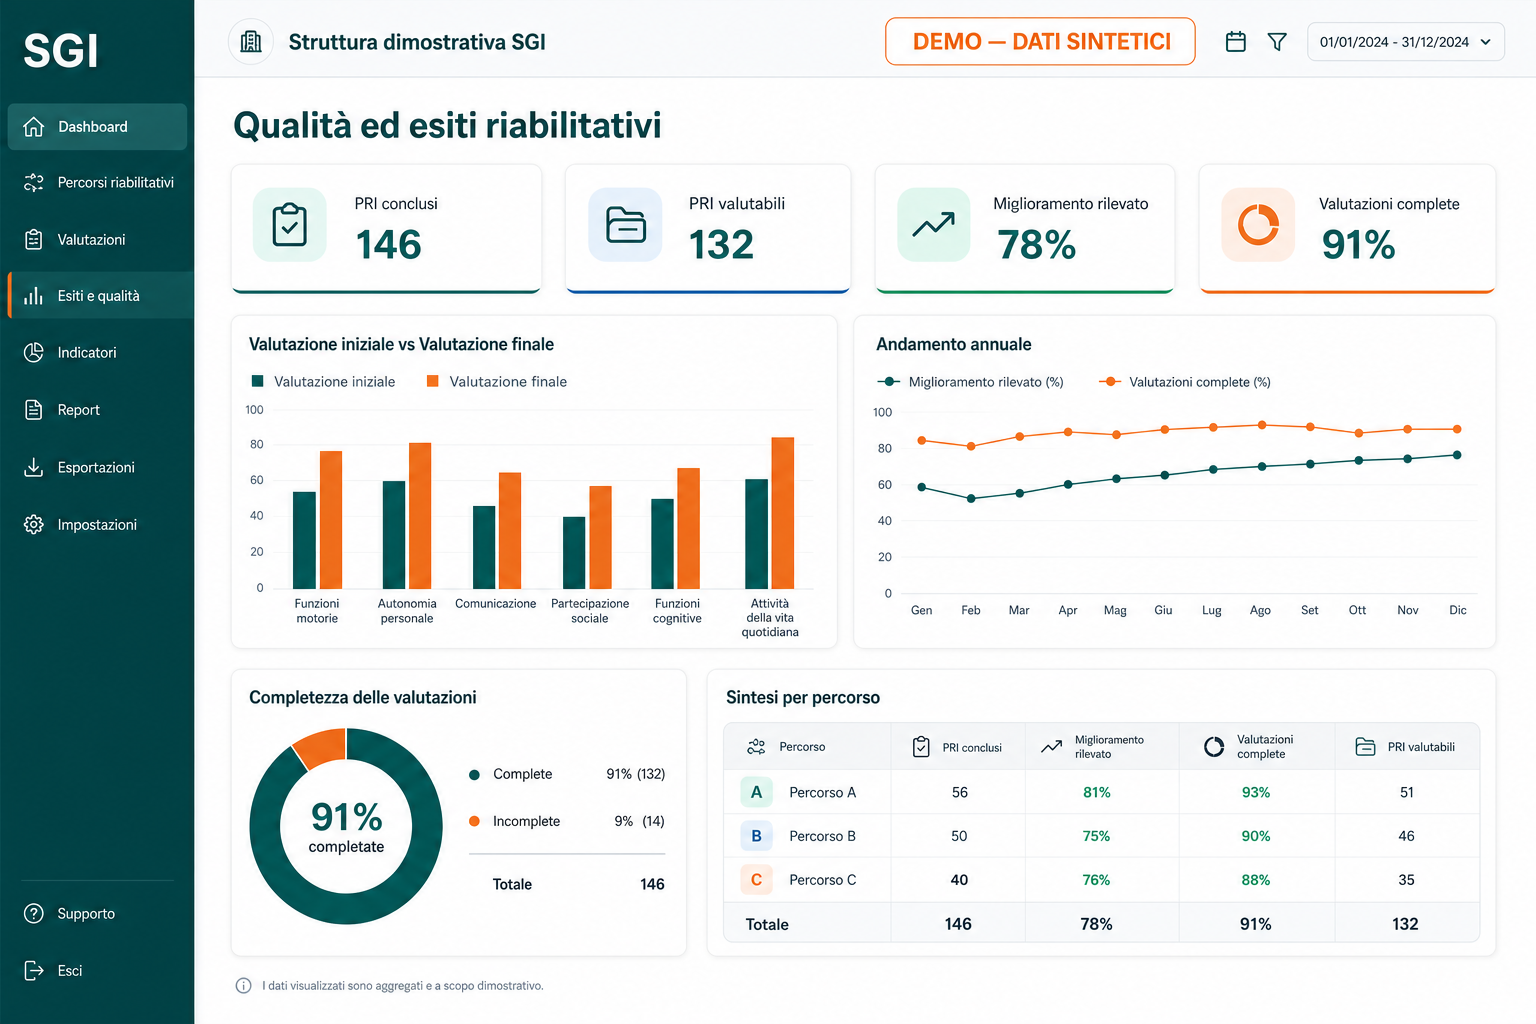Open Esportazioni in the sidebar

point(97,467)
